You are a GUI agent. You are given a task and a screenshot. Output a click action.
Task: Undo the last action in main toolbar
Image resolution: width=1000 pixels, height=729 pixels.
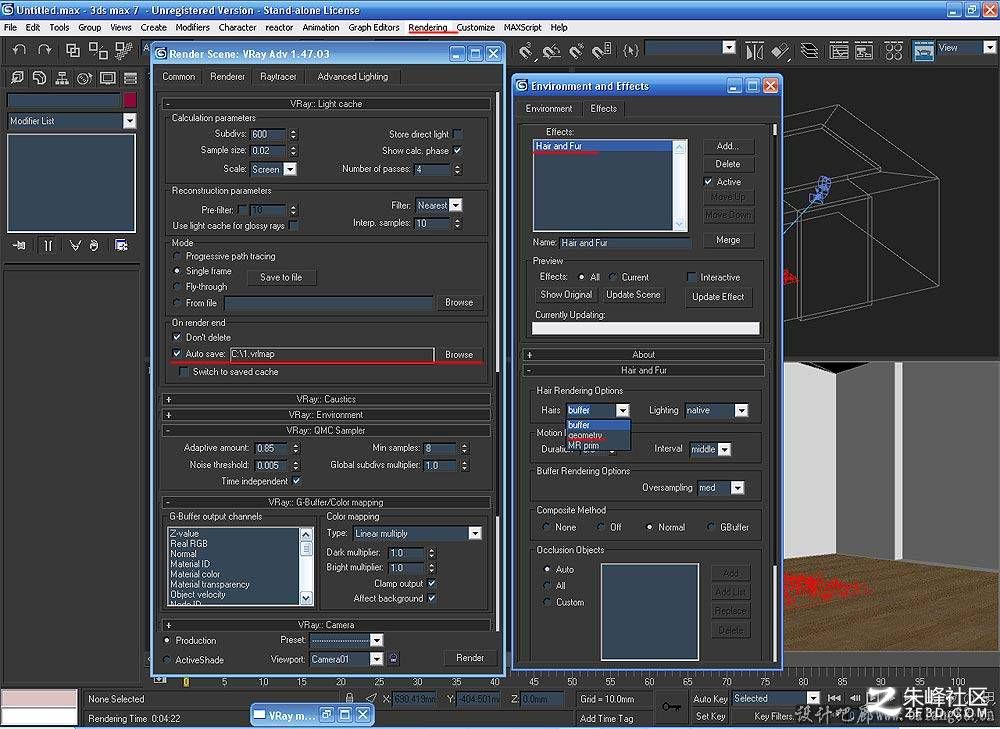pyautogui.click(x=19, y=50)
